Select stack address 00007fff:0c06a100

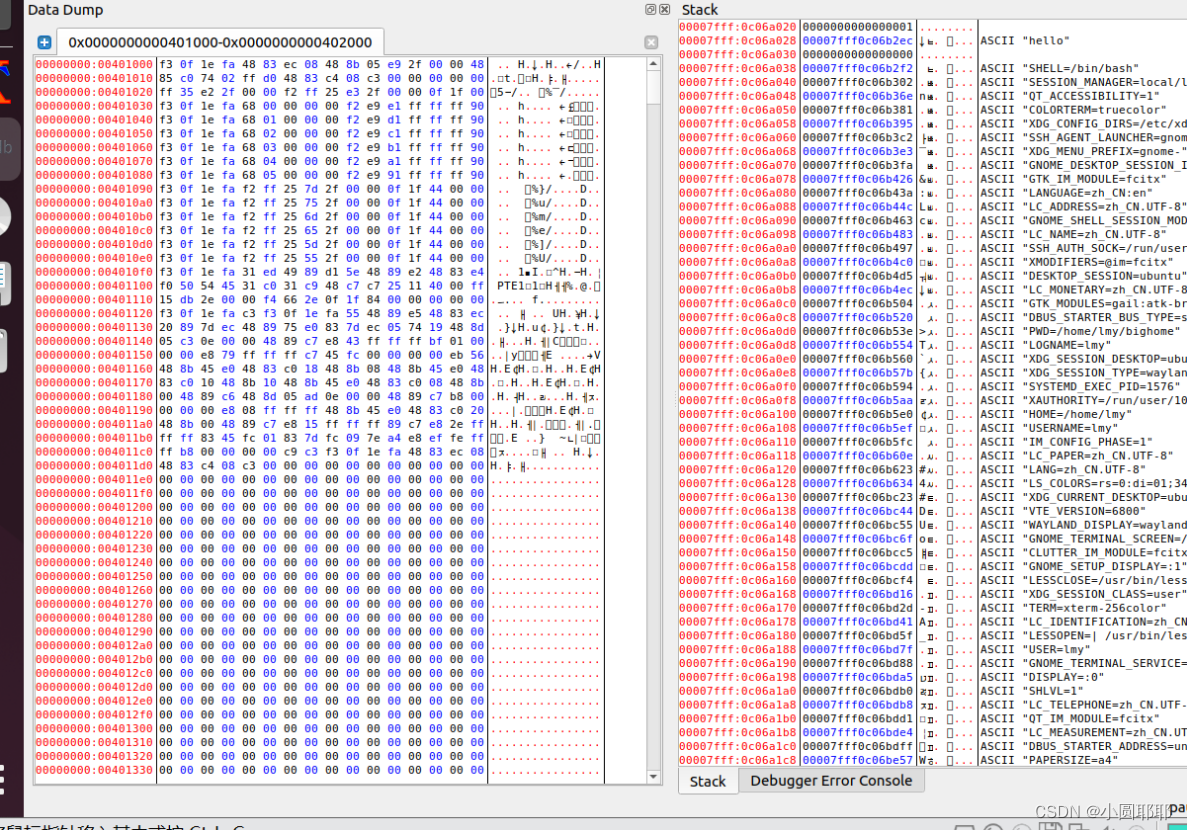(738, 414)
